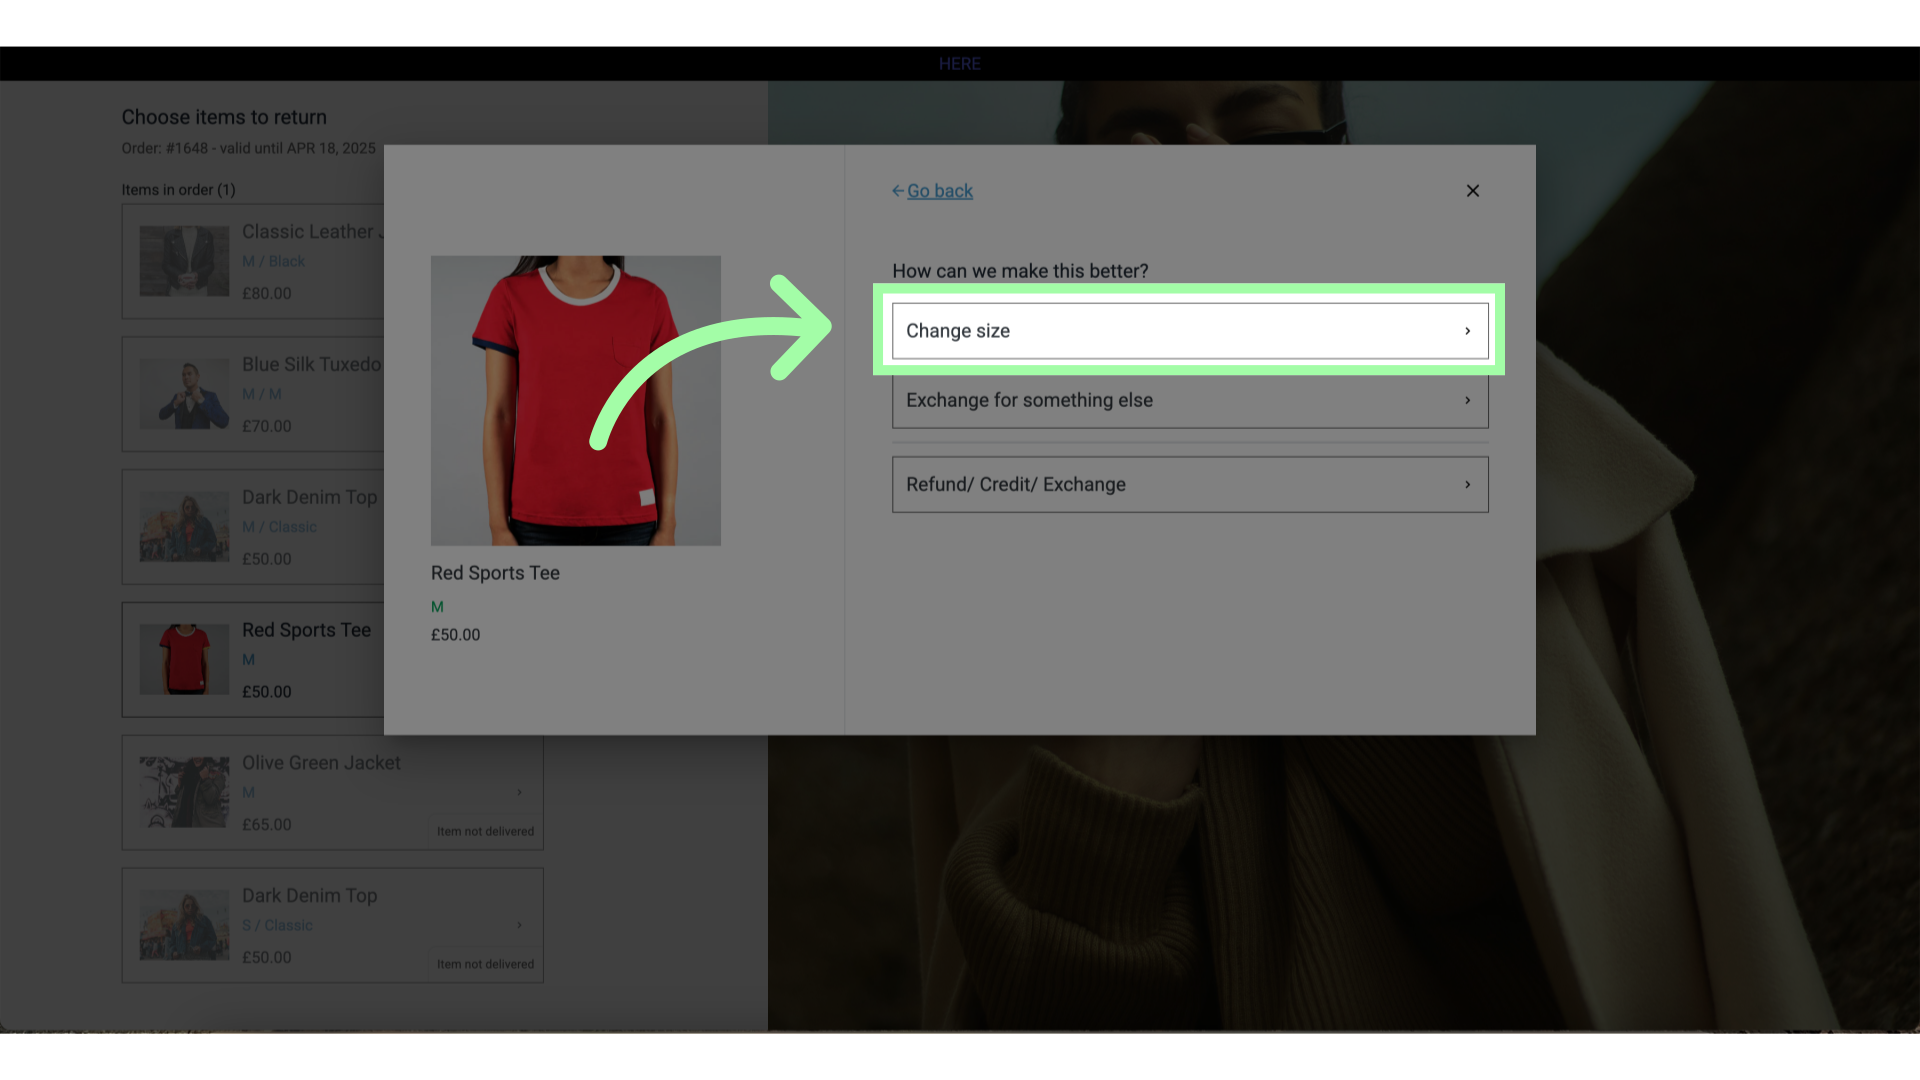Image resolution: width=1920 pixels, height=1080 pixels.
Task: Click Order #1648 validity text
Action: (249, 148)
